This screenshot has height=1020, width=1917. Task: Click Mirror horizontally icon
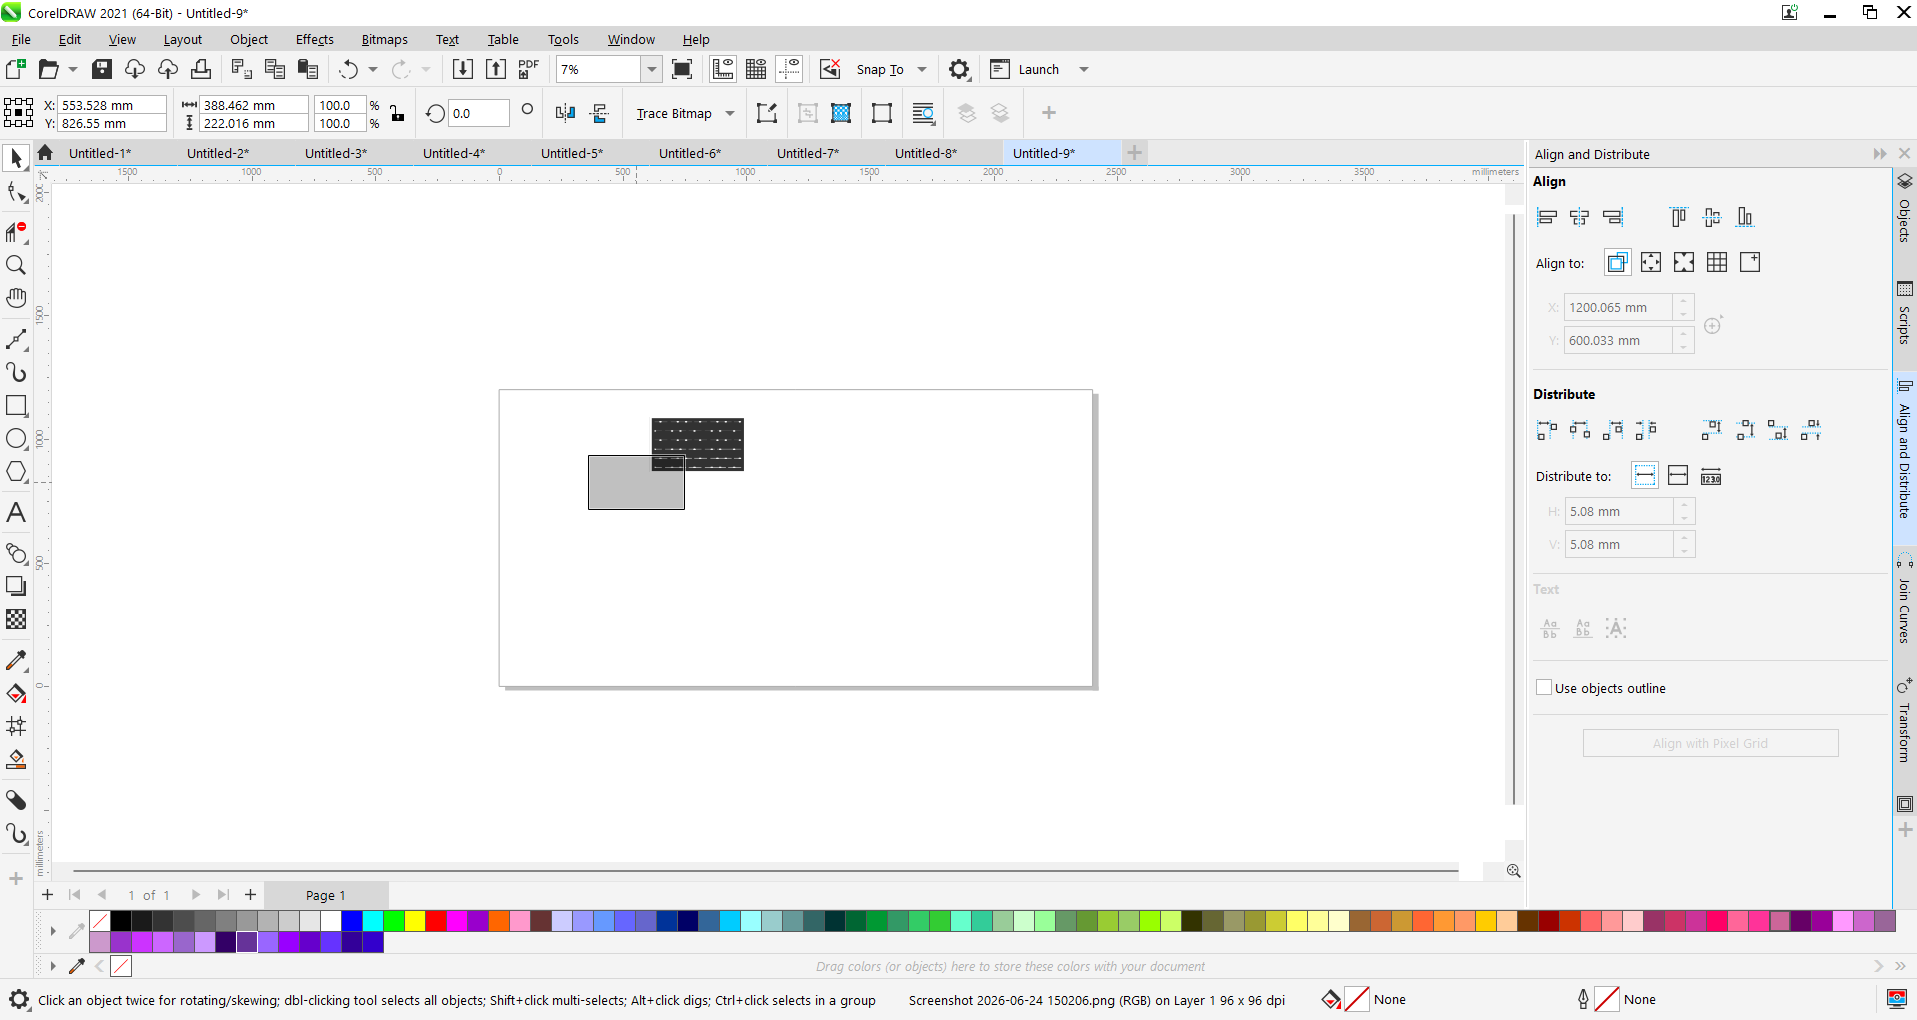point(565,113)
